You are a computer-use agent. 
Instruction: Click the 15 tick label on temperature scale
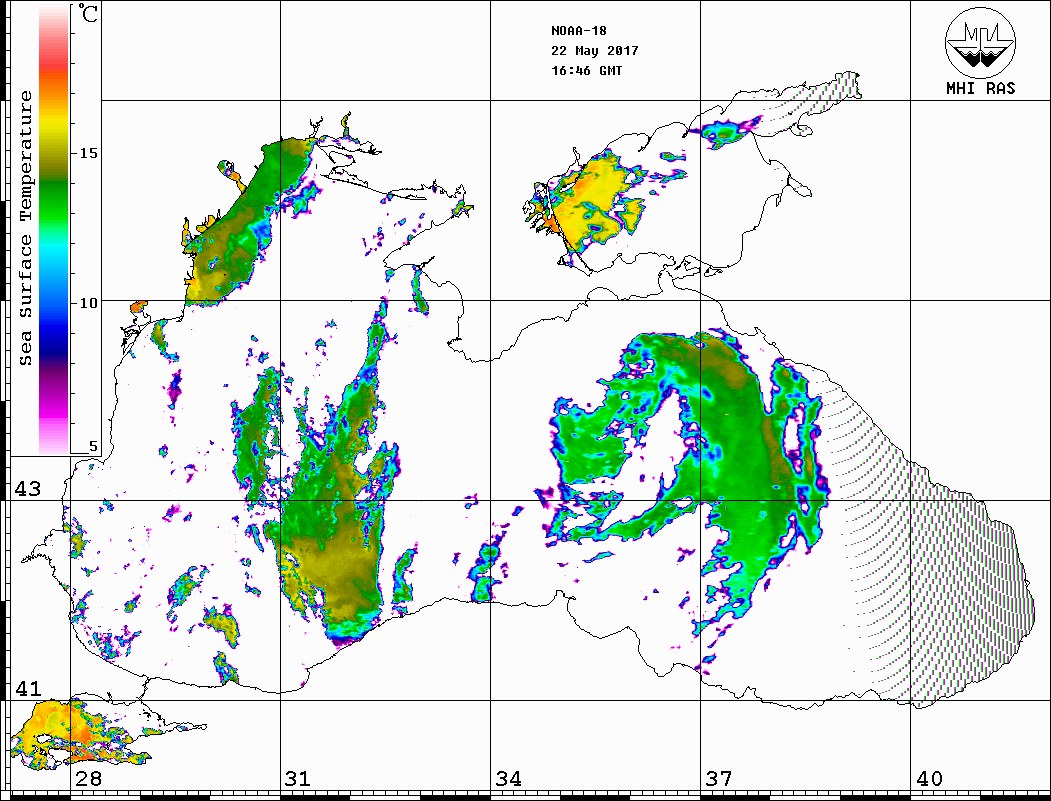point(89,153)
